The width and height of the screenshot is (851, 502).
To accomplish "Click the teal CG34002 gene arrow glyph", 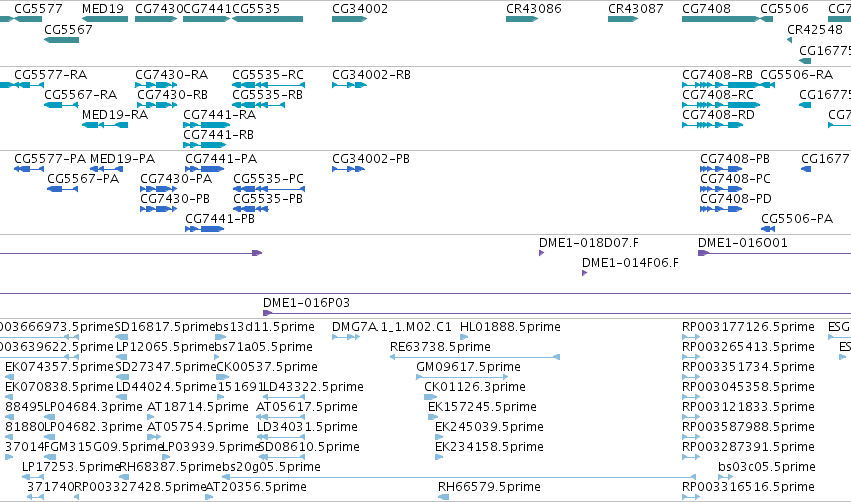I will [350, 19].
